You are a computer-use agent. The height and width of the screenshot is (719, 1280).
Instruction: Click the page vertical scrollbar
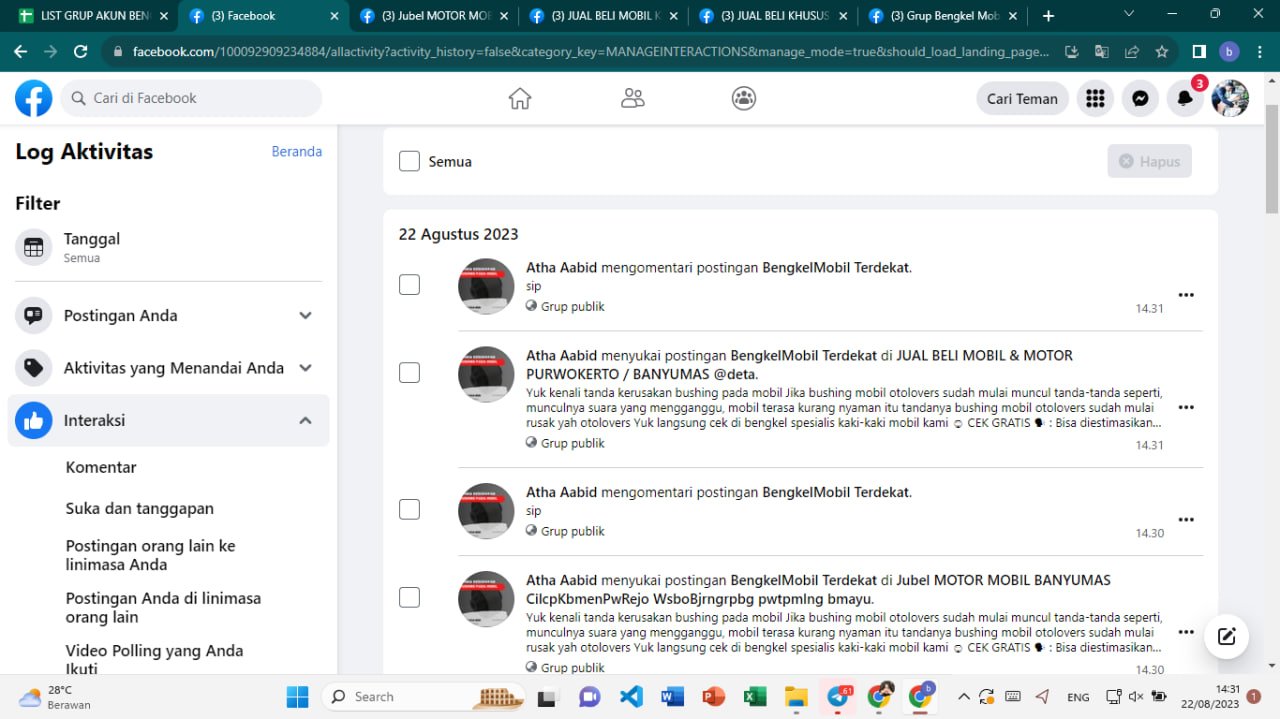click(1272, 160)
